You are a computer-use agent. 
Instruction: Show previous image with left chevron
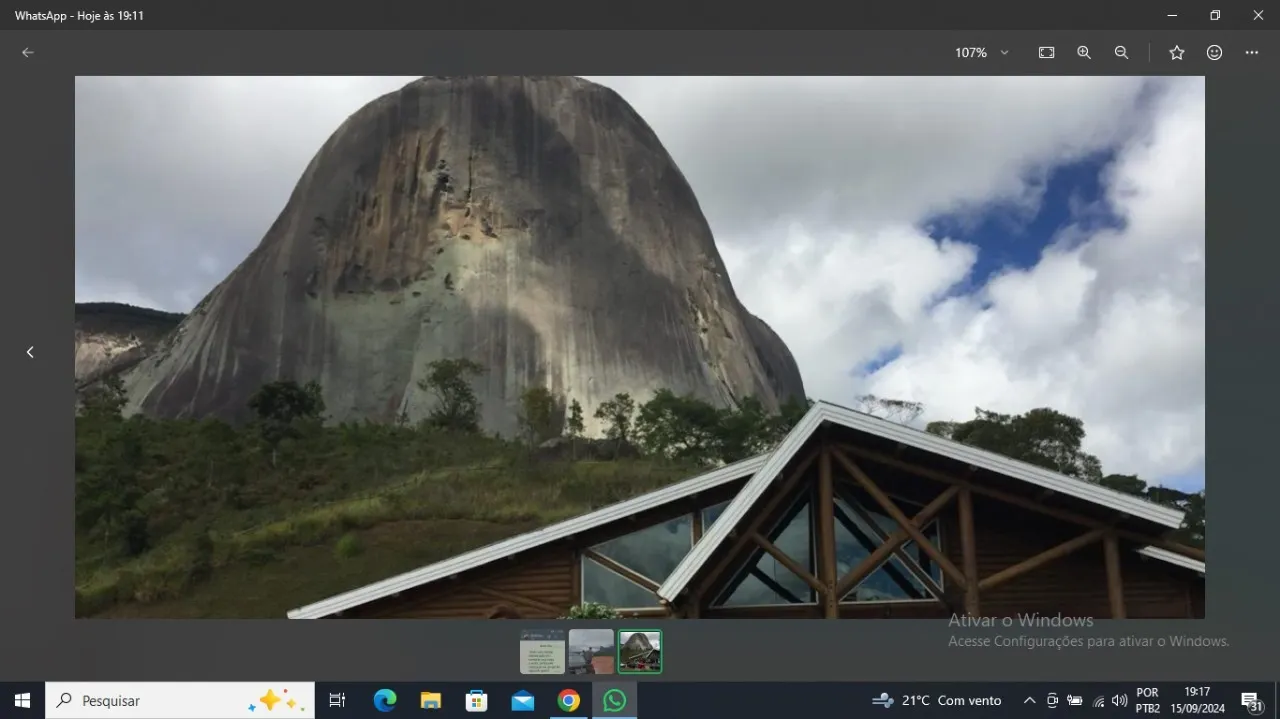[30, 352]
